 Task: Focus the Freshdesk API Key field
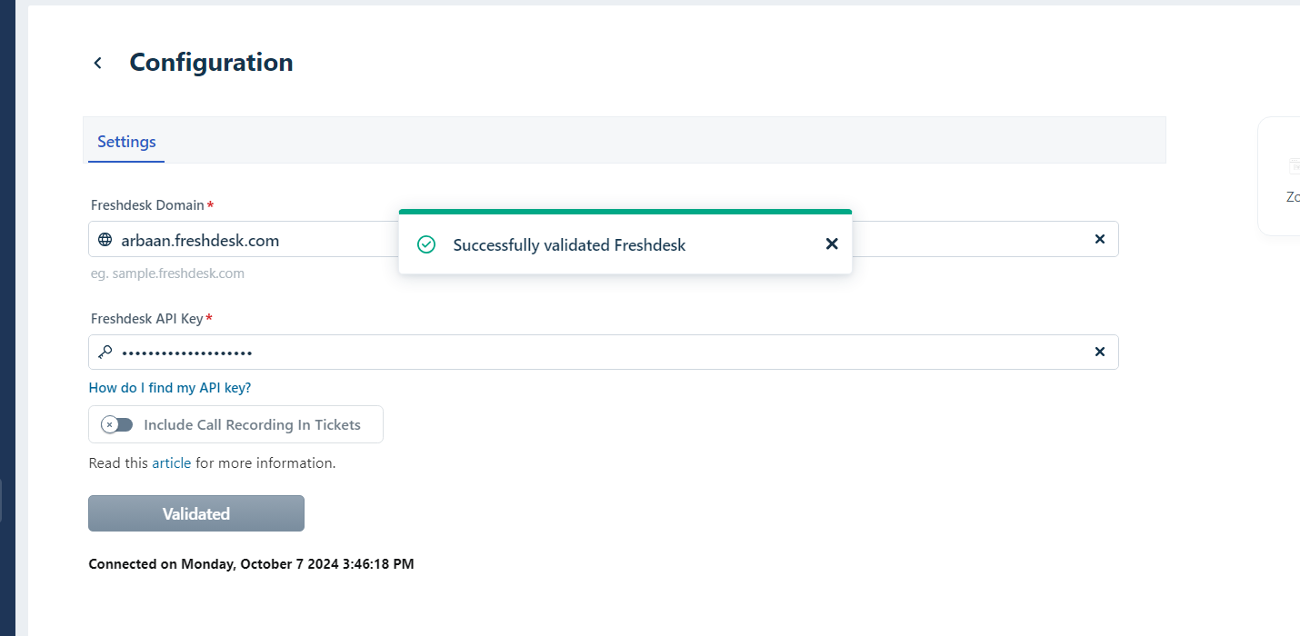pos(603,352)
